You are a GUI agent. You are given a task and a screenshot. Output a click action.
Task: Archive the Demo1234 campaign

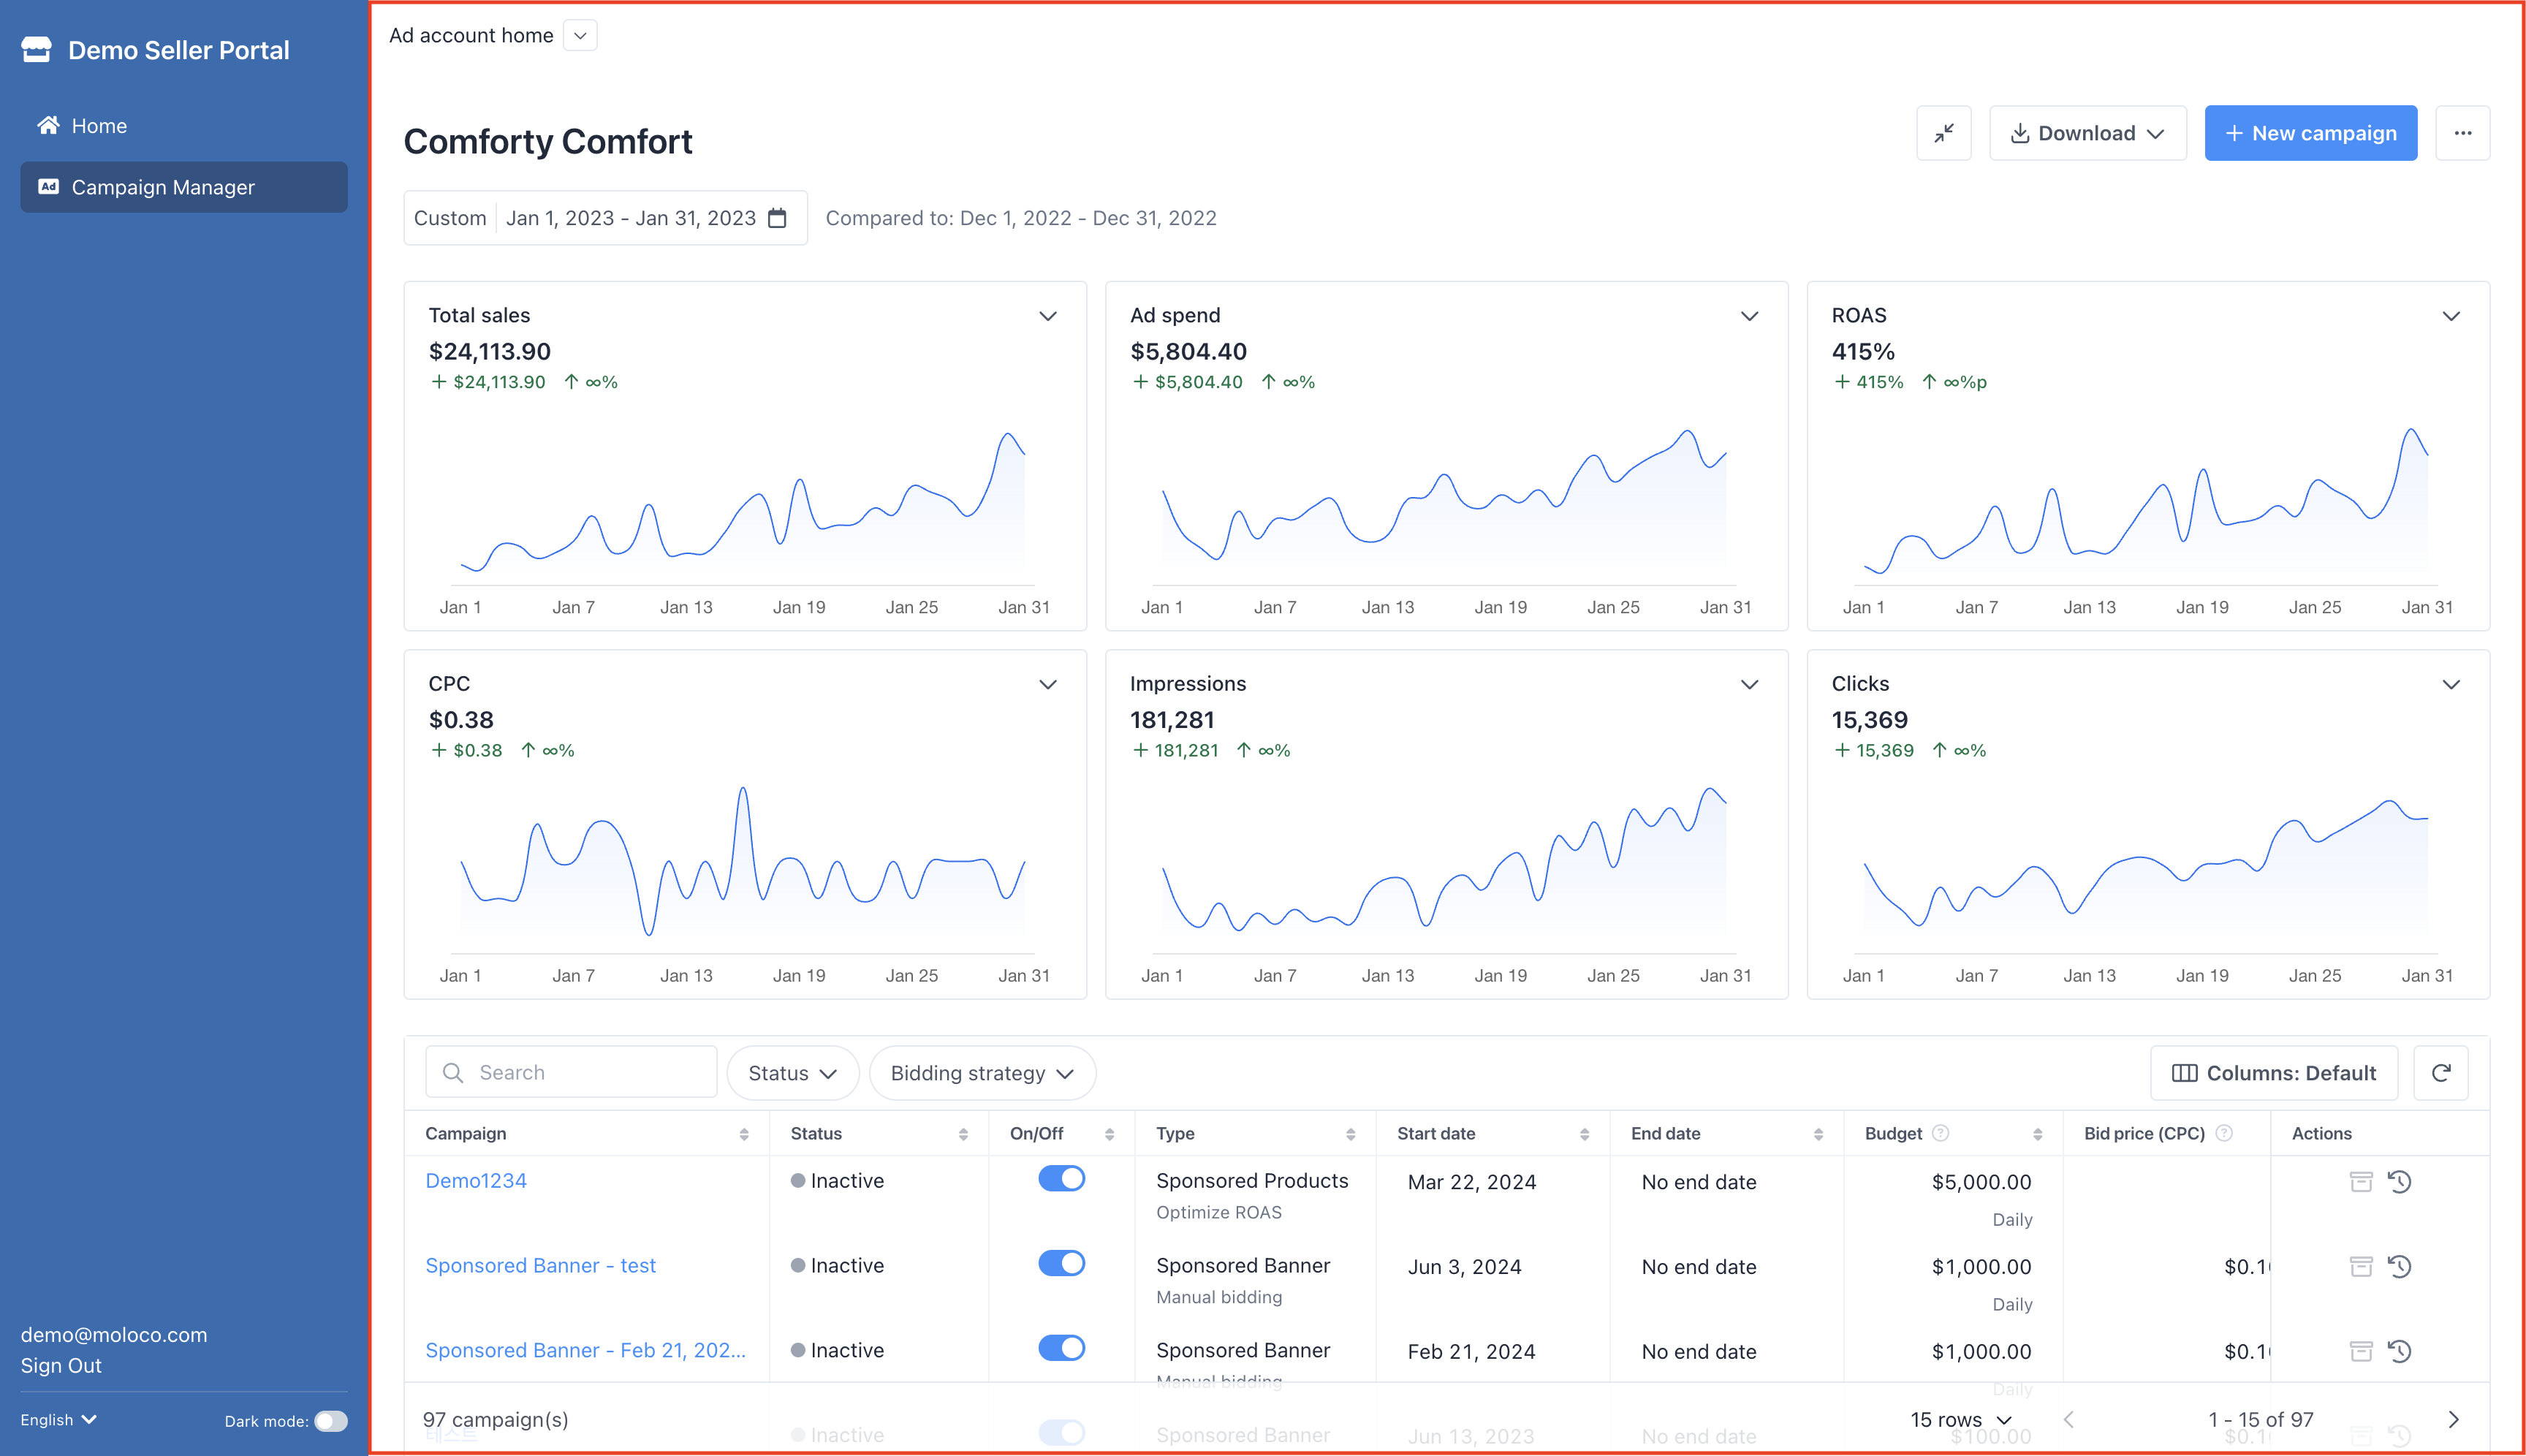pyautogui.click(x=2360, y=1182)
